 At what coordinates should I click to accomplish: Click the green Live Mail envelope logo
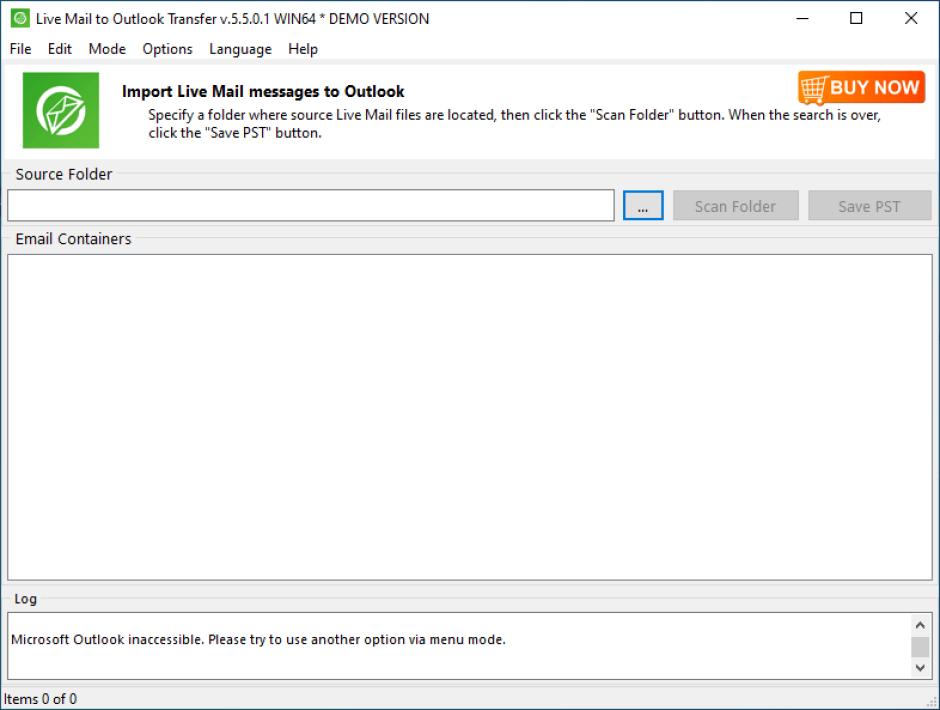61,110
